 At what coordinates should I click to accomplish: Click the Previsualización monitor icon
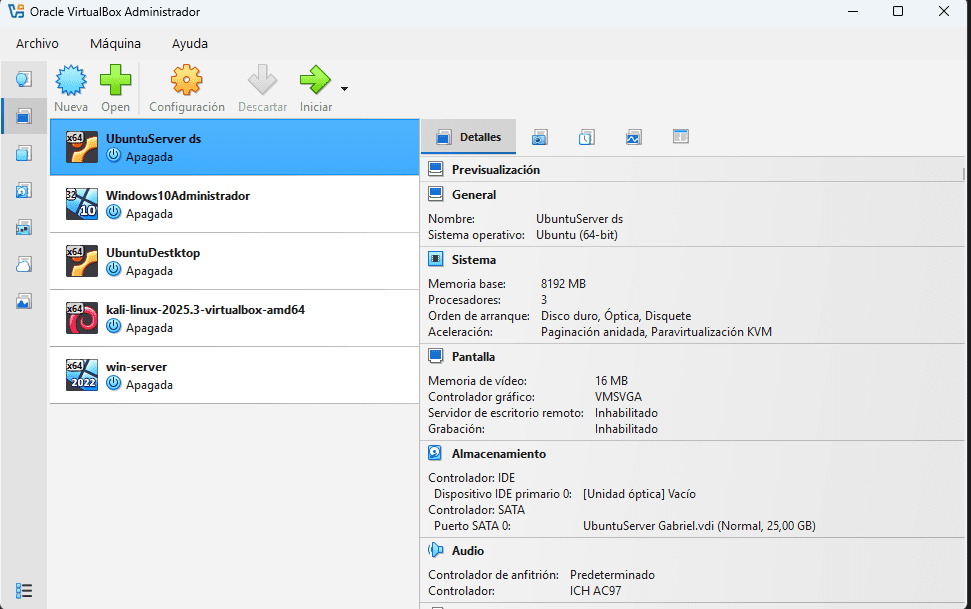pyautogui.click(x=436, y=169)
